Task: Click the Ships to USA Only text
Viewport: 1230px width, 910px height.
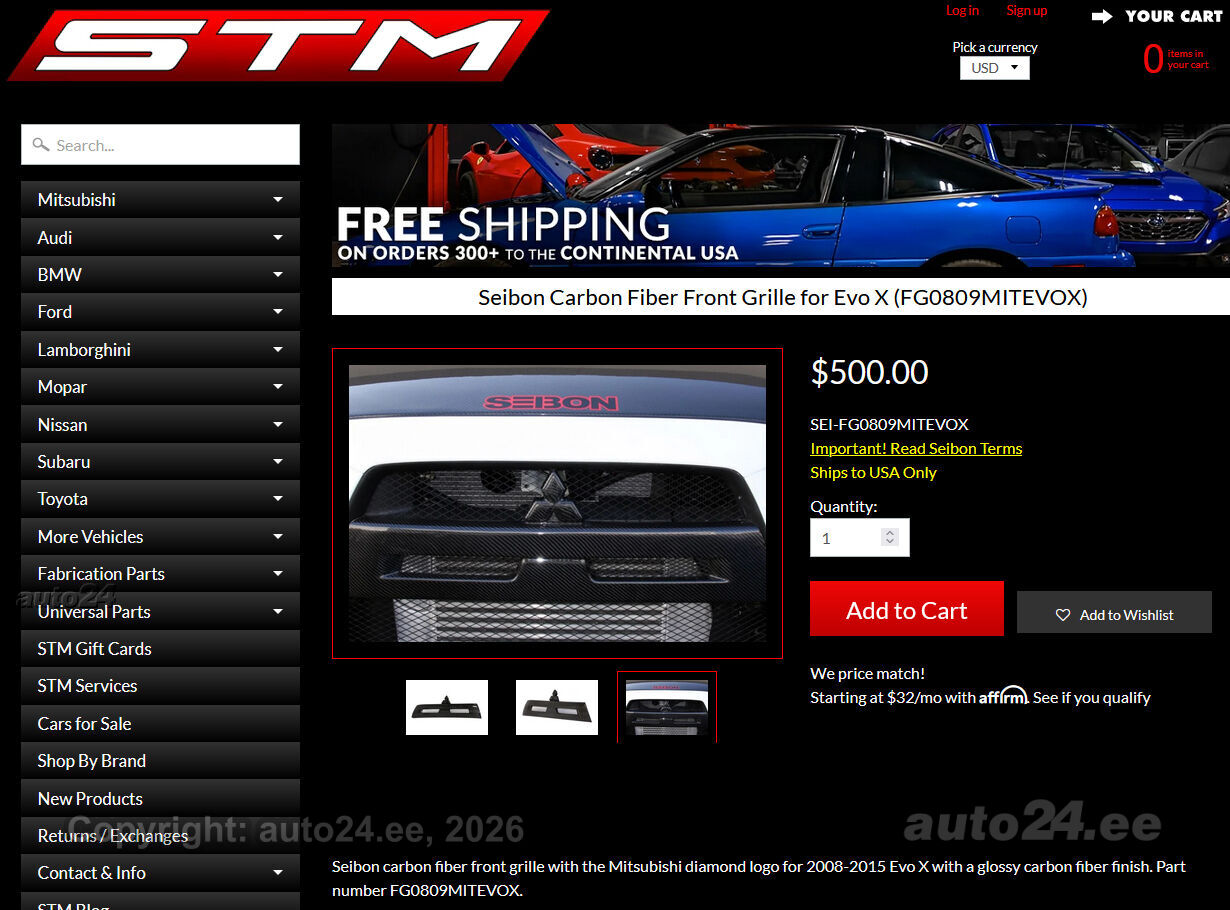Action: (x=873, y=472)
